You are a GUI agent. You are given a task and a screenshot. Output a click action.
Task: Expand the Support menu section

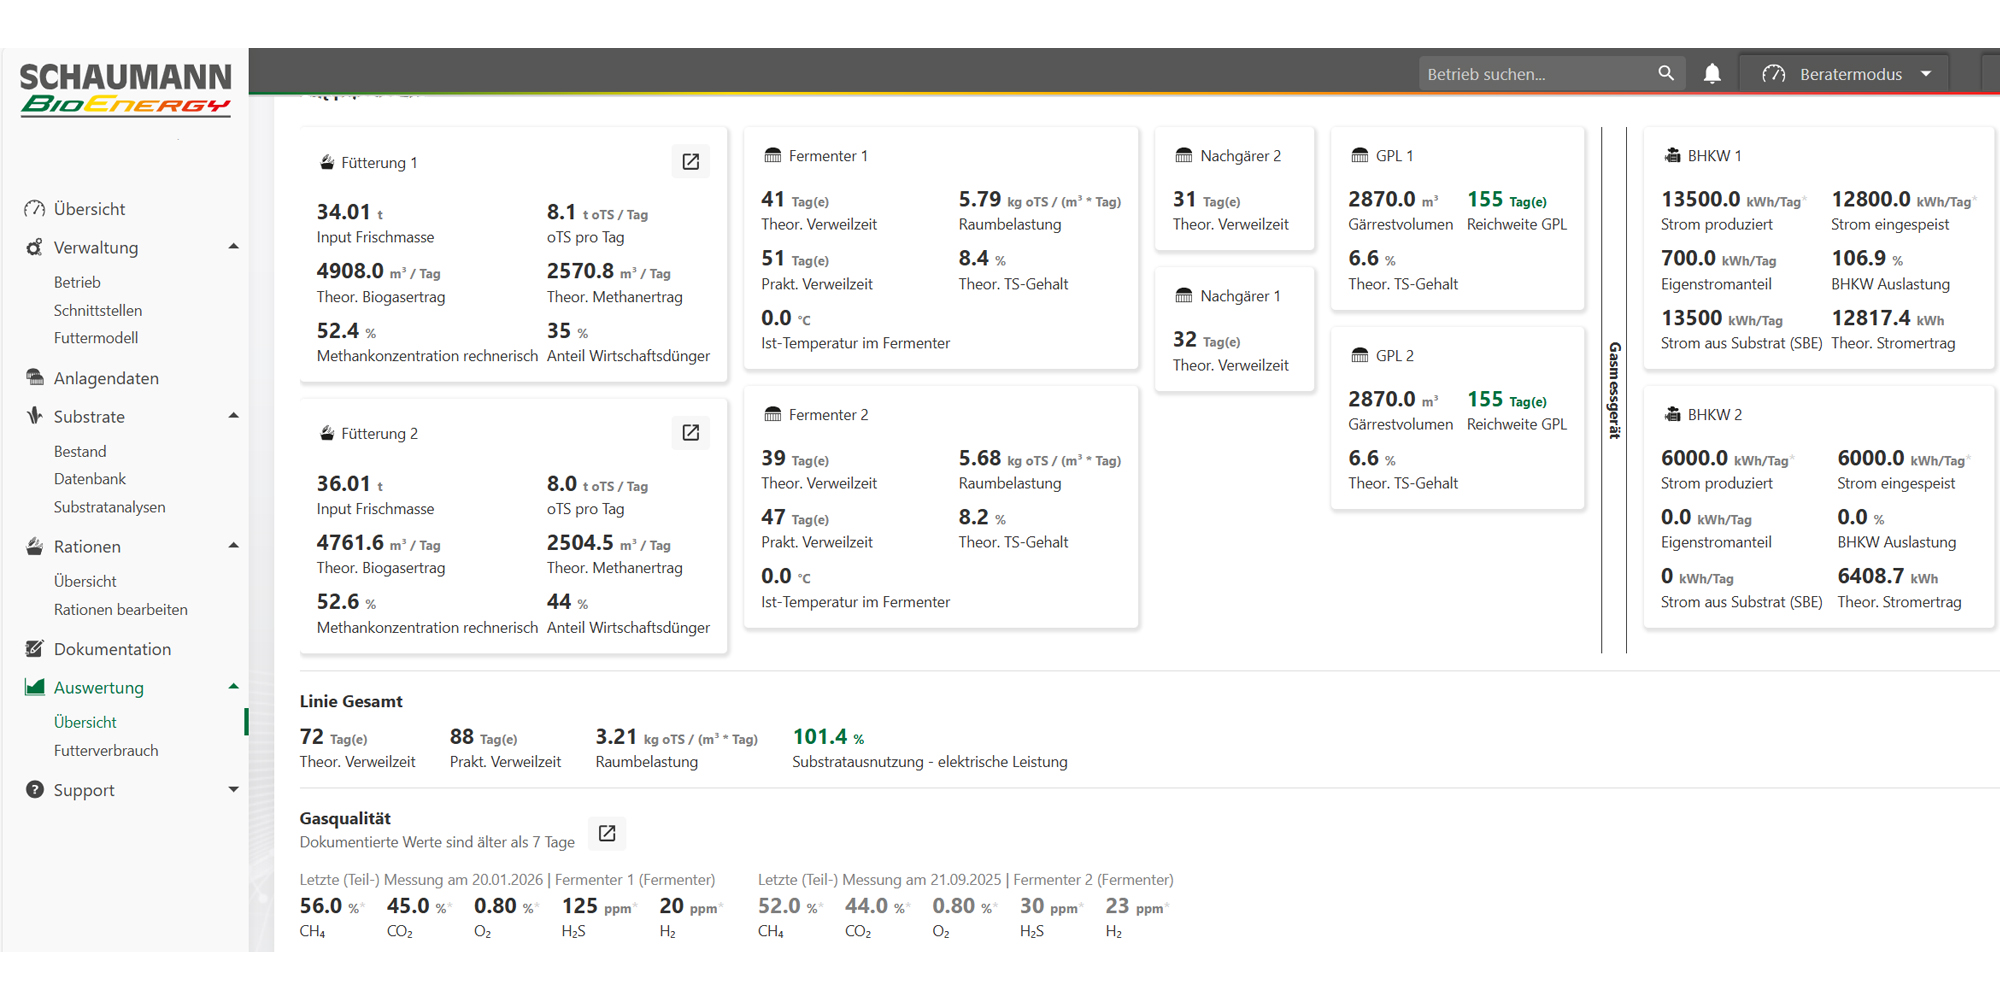[x=233, y=790]
